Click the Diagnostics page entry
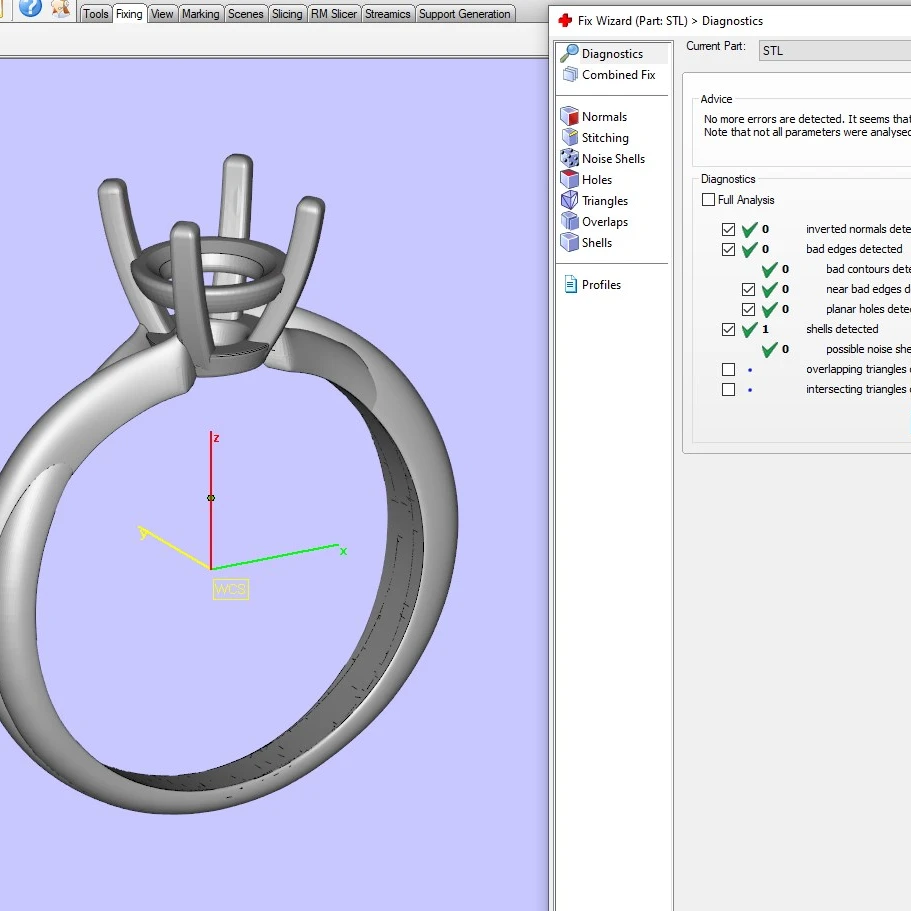 point(613,53)
